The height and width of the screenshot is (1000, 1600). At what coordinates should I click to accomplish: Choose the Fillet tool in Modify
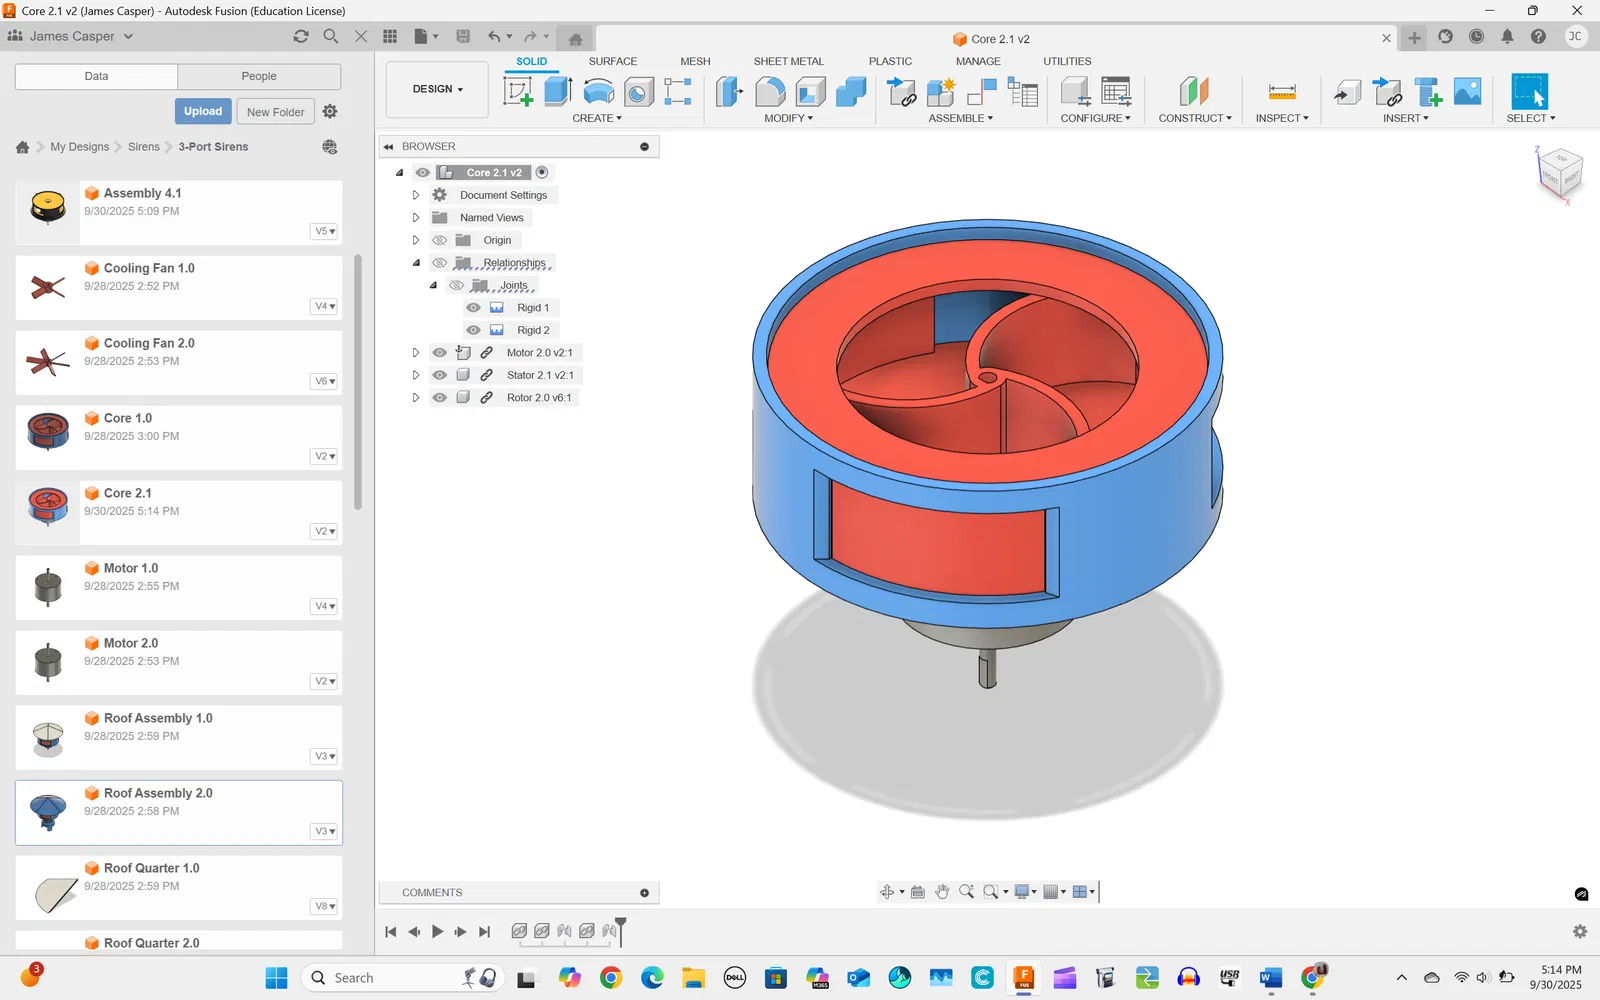coord(770,92)
